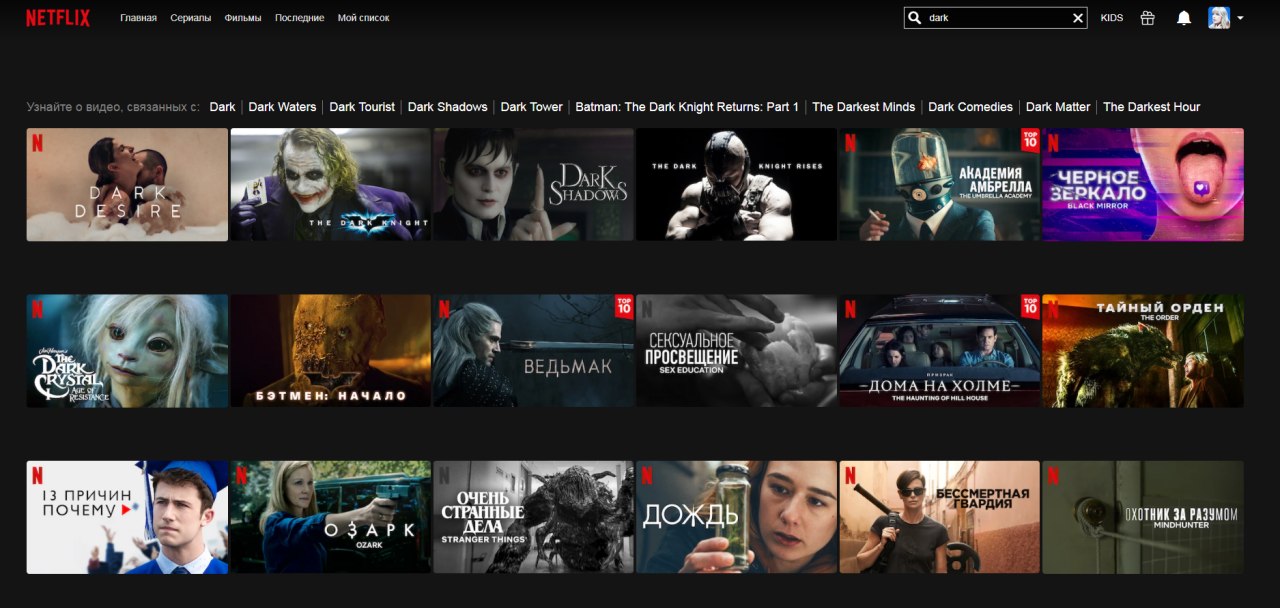Select the 'Dark Shadows' related search link
The height and width of the screenshot is (608, 1280).
click(x=447, y=107)
